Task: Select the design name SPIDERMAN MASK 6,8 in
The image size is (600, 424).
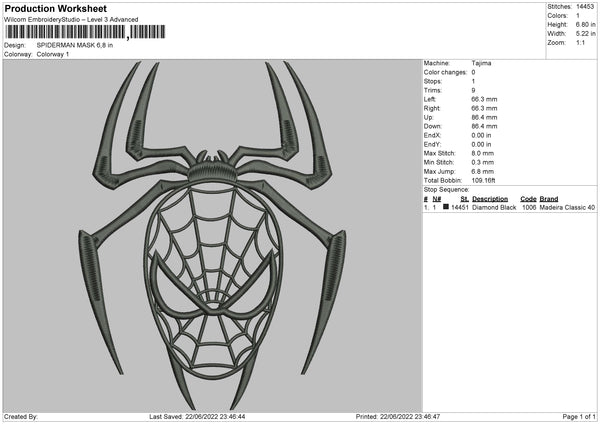Action: (x=75, y=45)
